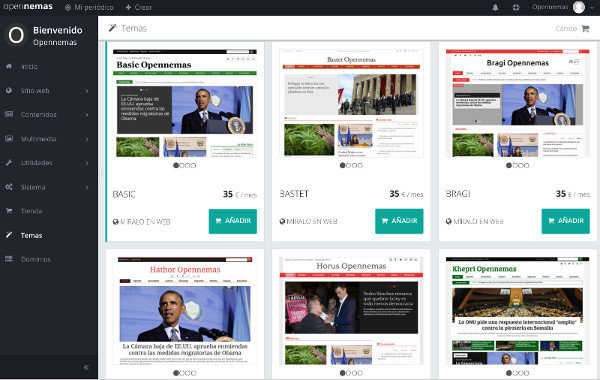The image size is (600, 380).
Task: Click the Basic Opennemas preview thumbnail
Action: (x=185, y=103)
